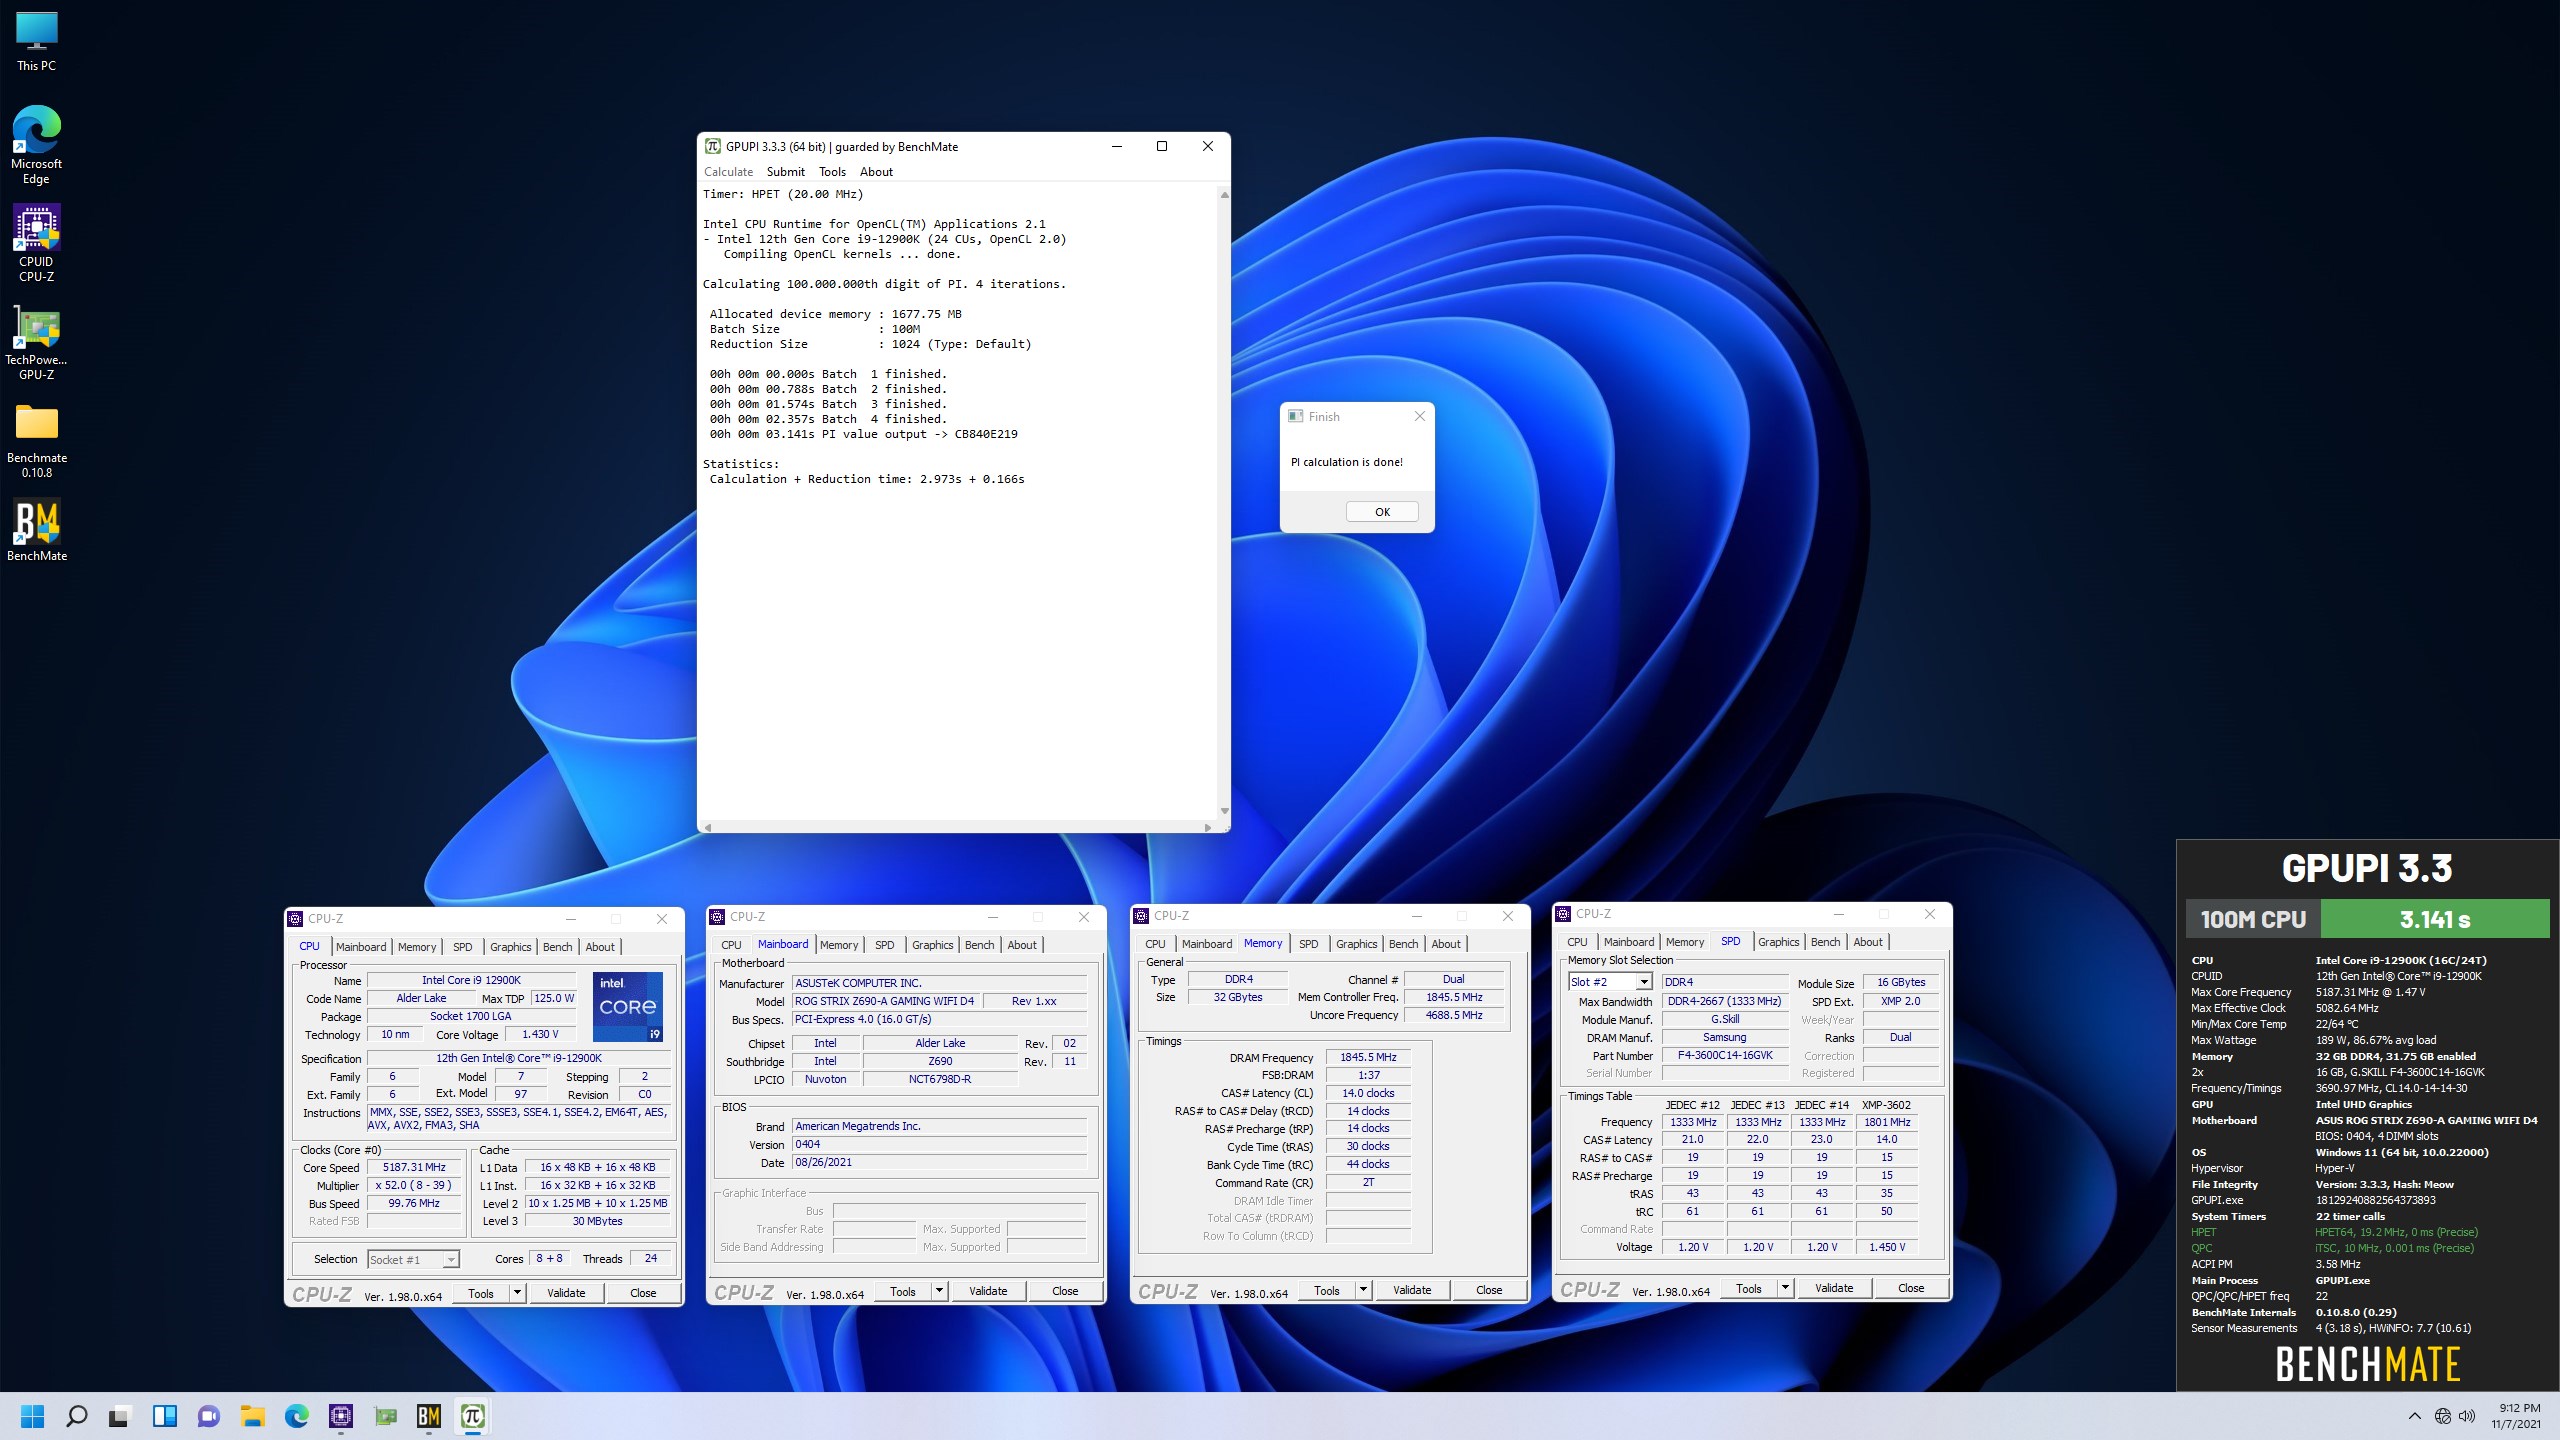Open the Windows Start menu
Image resolution: width=2560 pixels, height=1440 pixels.
(33, 1416)
